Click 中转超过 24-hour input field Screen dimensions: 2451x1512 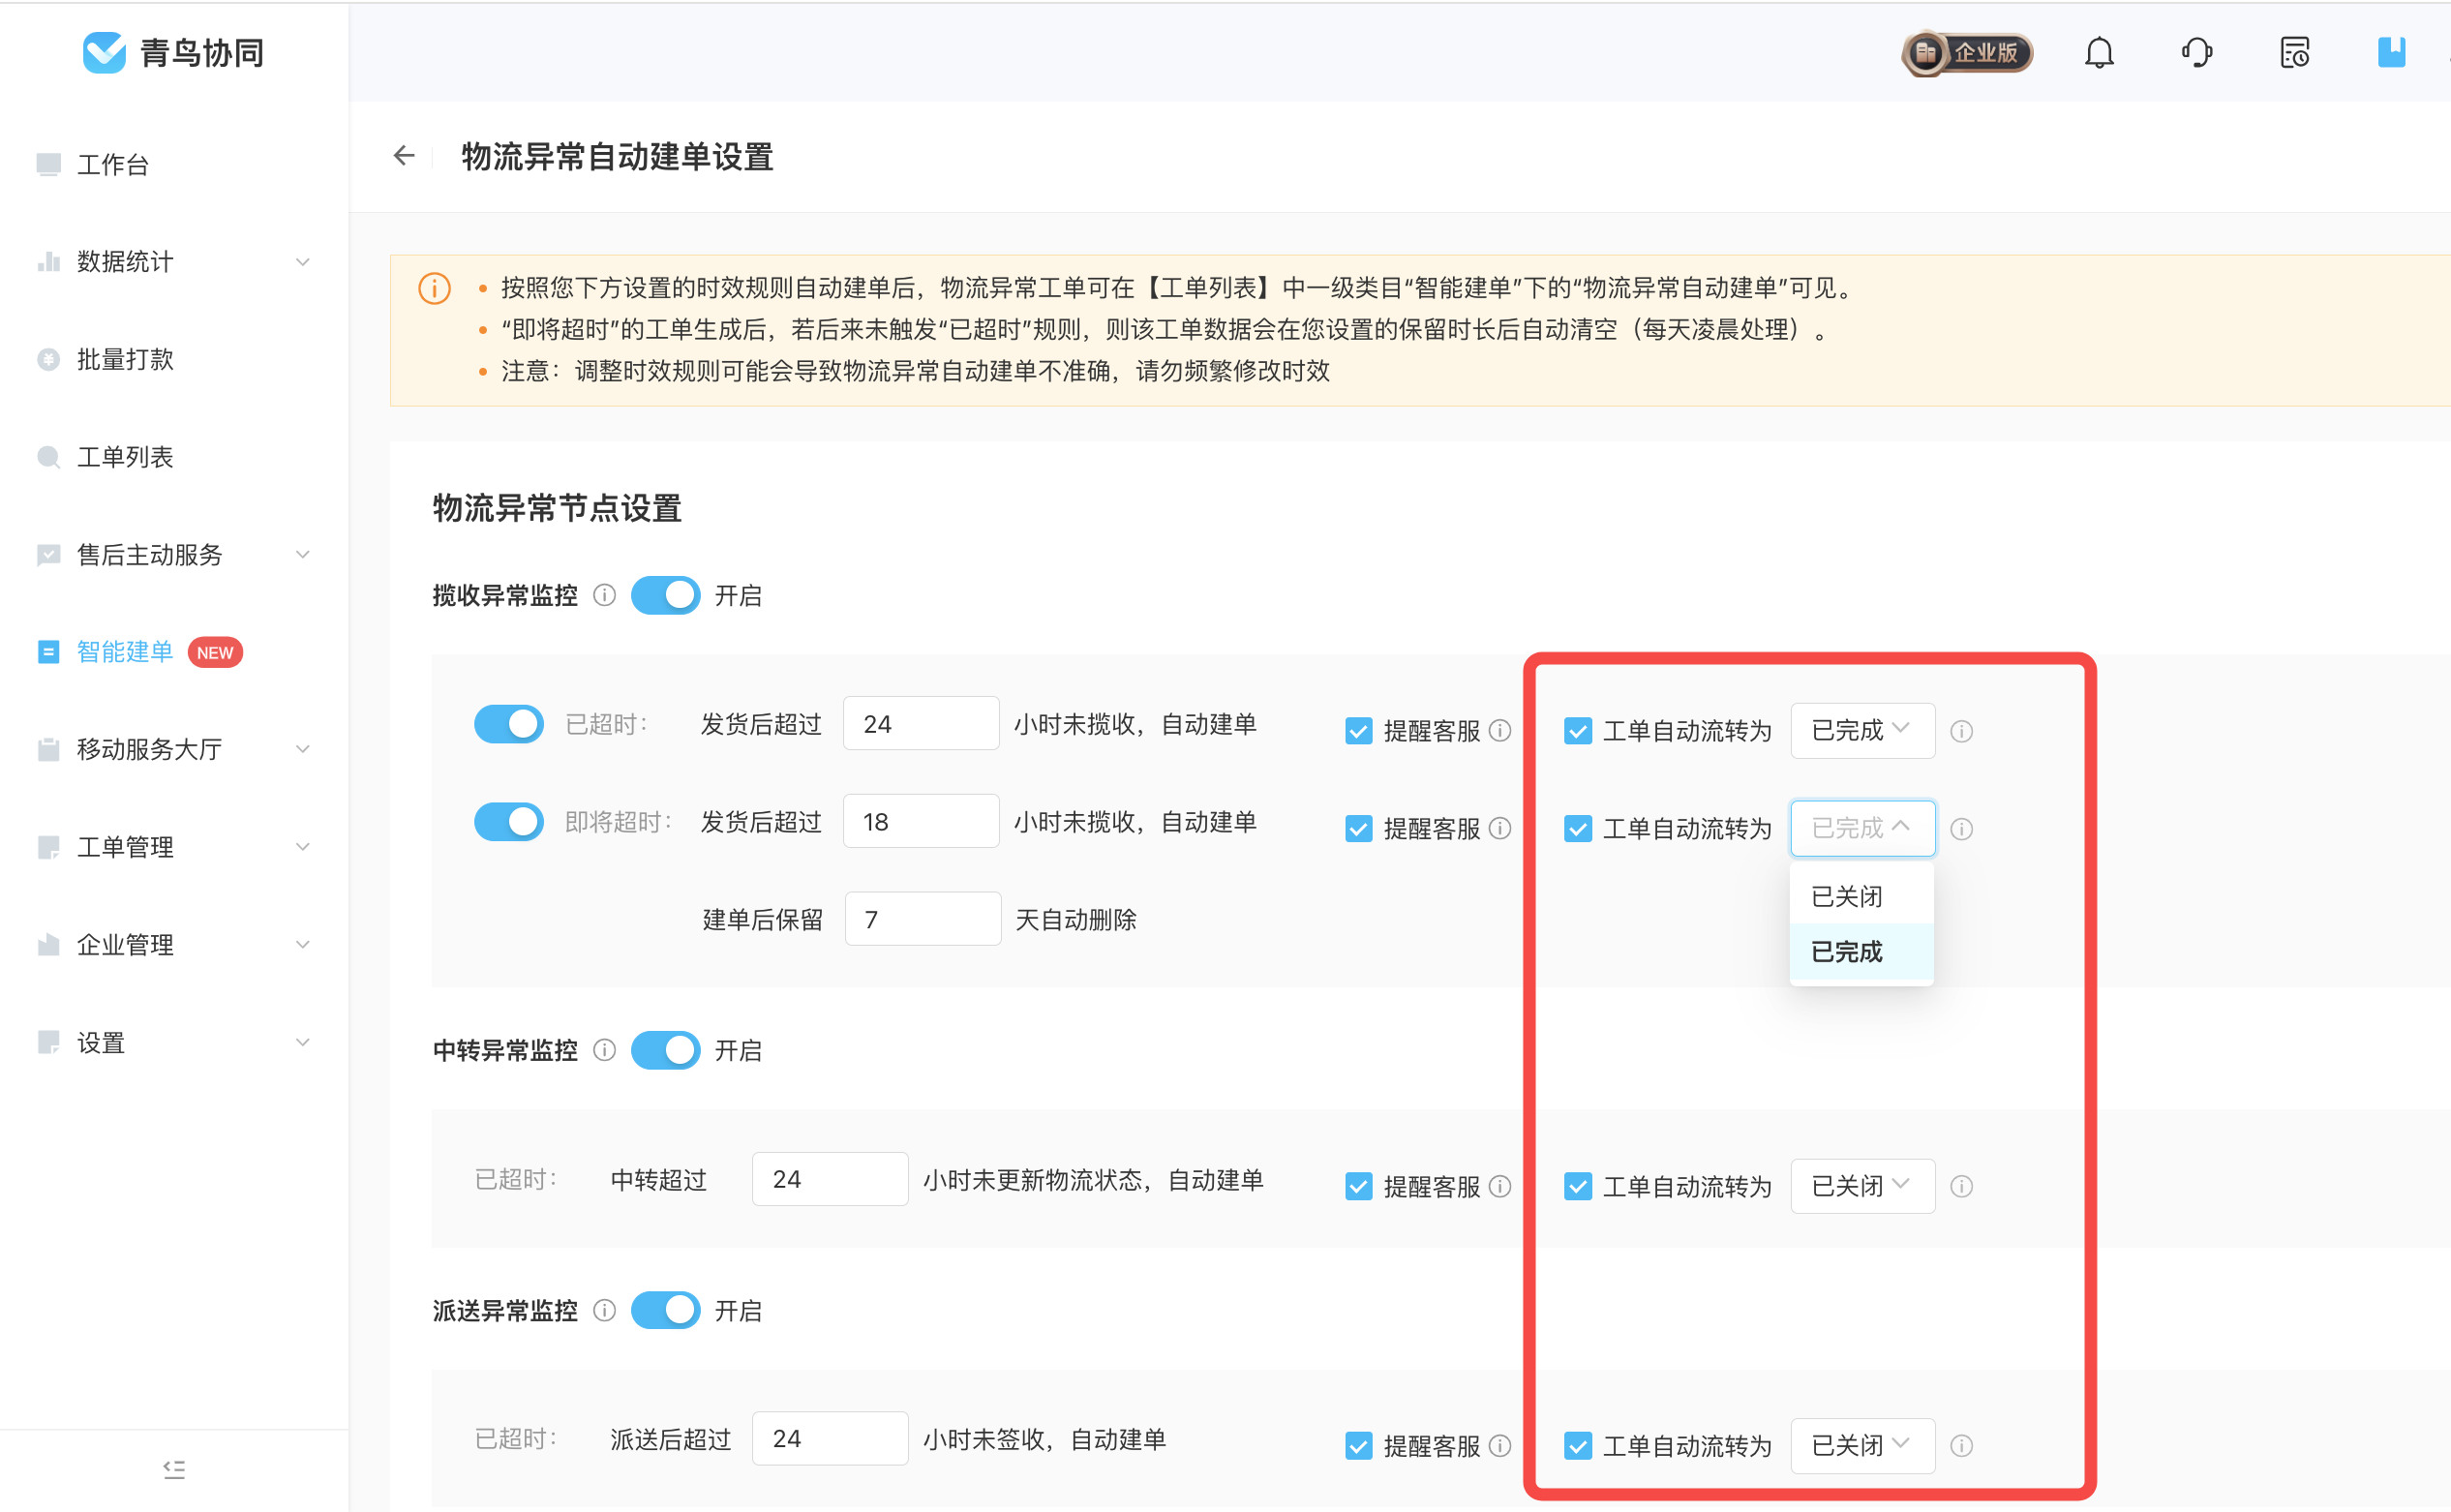[830, 1179]
